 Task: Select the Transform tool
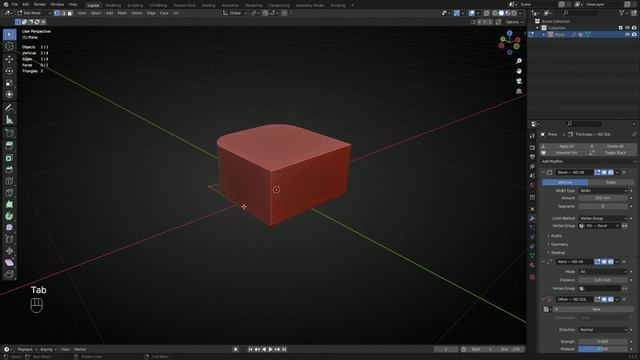pos(9,94)
